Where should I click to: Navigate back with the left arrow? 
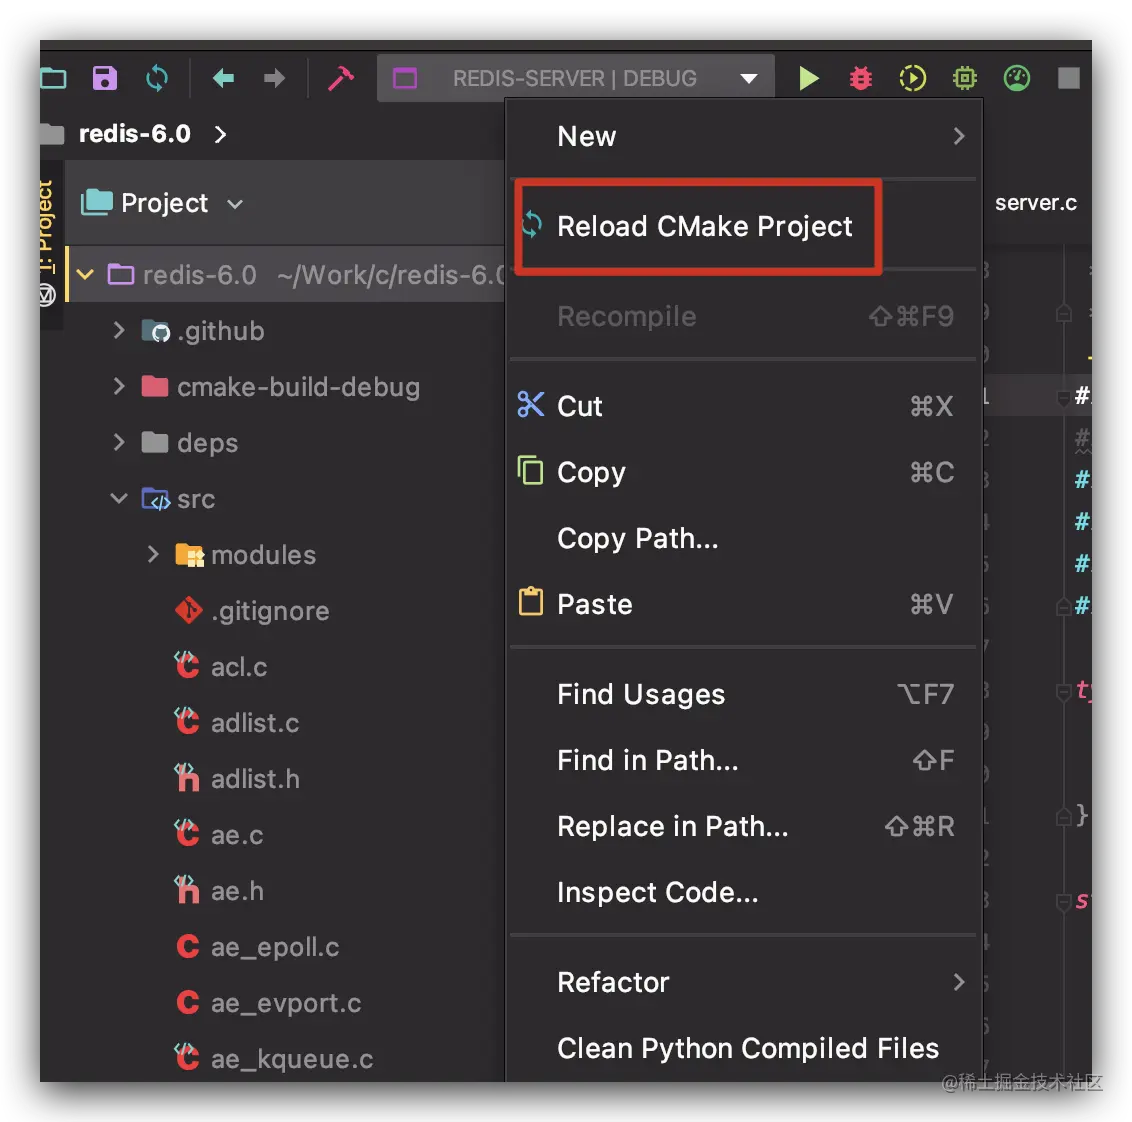(223, 78)
